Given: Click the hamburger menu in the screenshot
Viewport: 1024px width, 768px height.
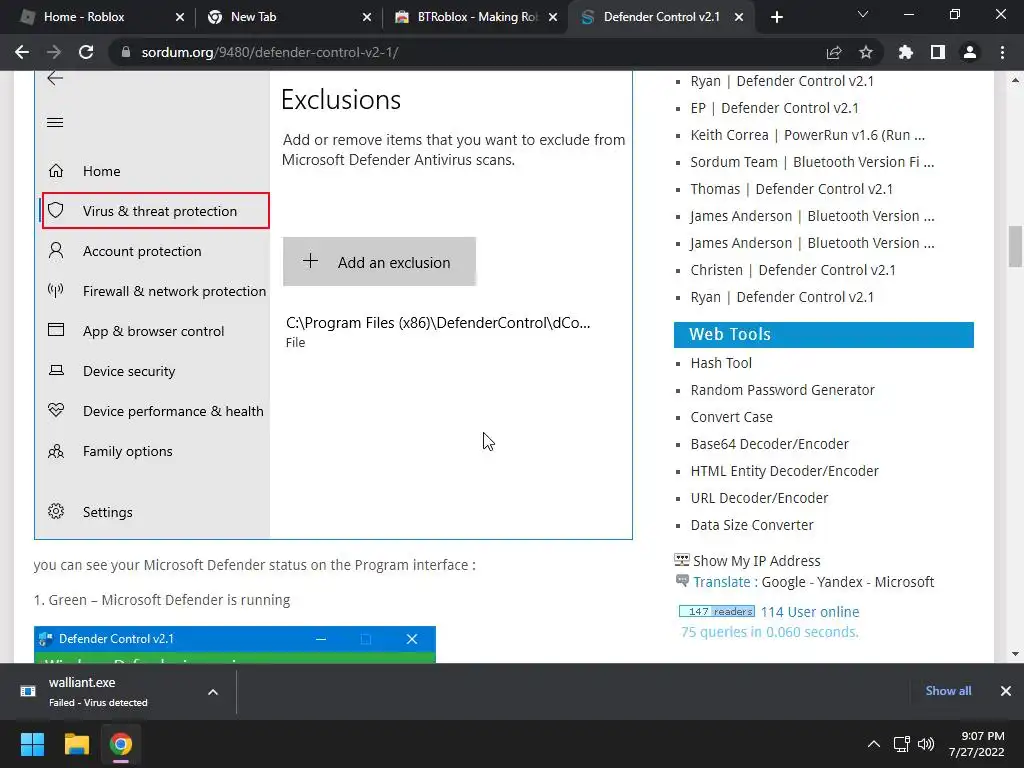Looking at the screenshot, I should tap(55, 123).
